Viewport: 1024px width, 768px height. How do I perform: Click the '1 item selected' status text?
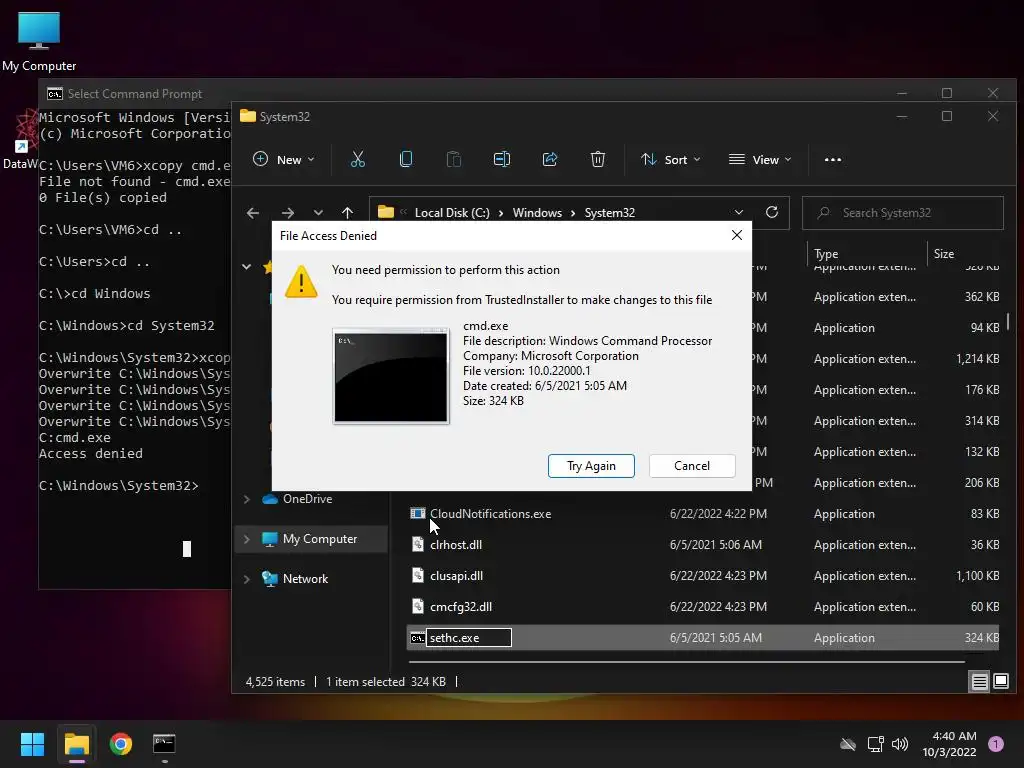click(365, 682)
